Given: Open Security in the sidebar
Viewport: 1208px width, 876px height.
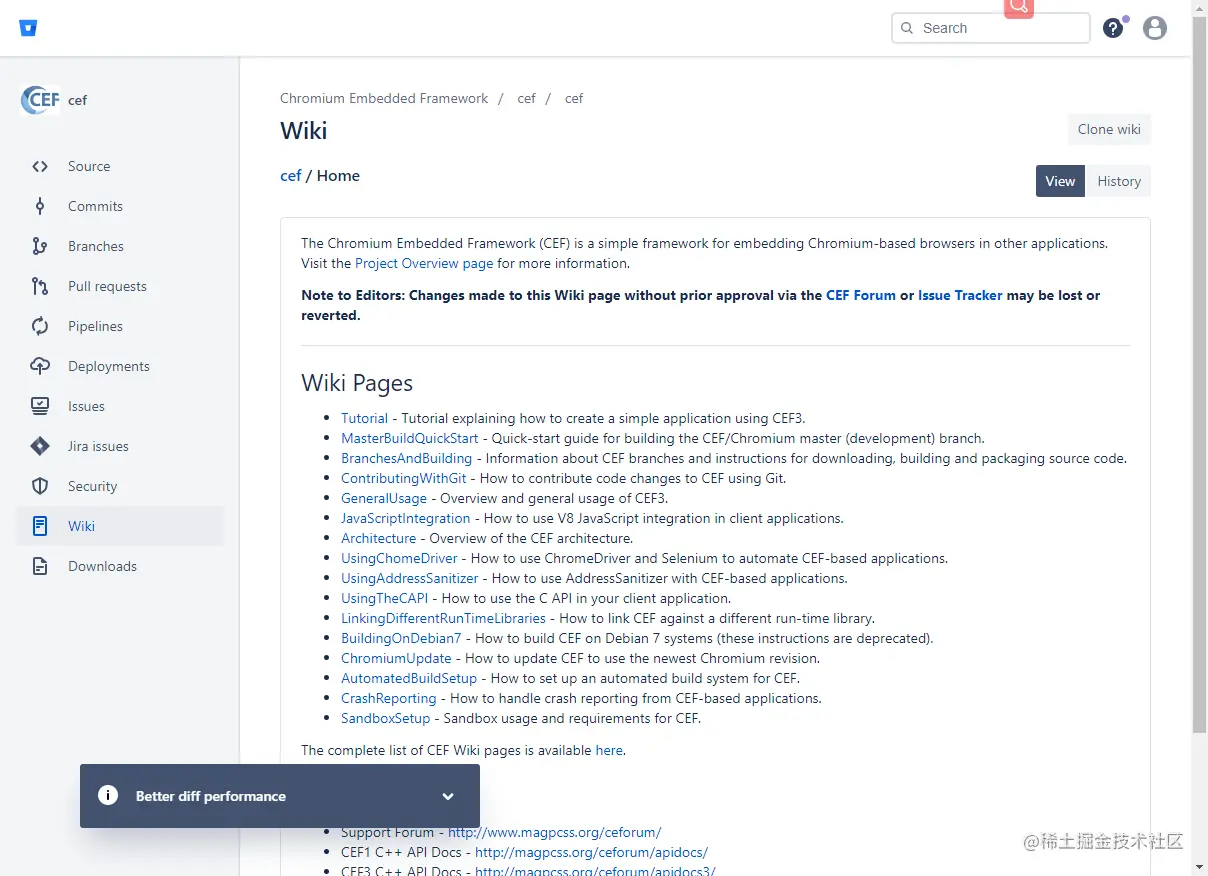Looking at the screenshot, I should pyautogui.click(x=120, y=487).
